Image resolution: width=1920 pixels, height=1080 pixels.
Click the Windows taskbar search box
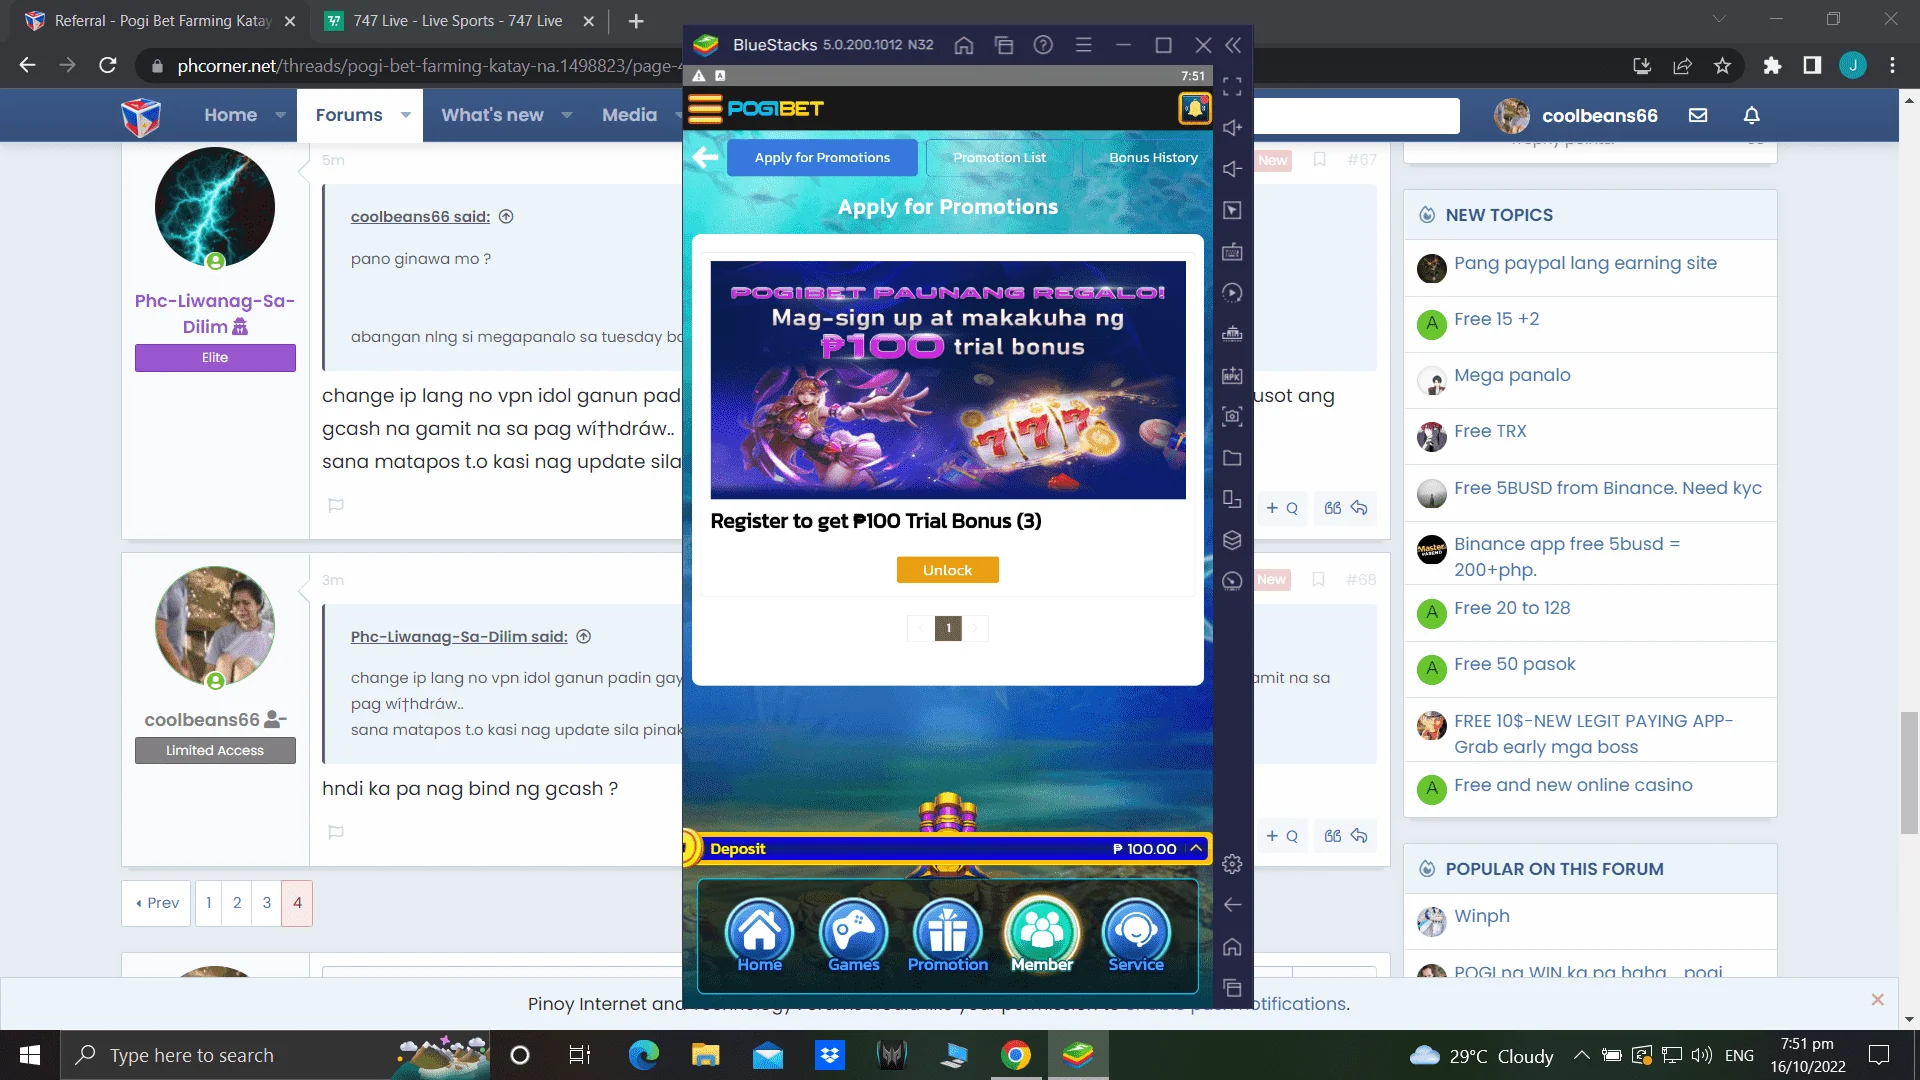275,1055
